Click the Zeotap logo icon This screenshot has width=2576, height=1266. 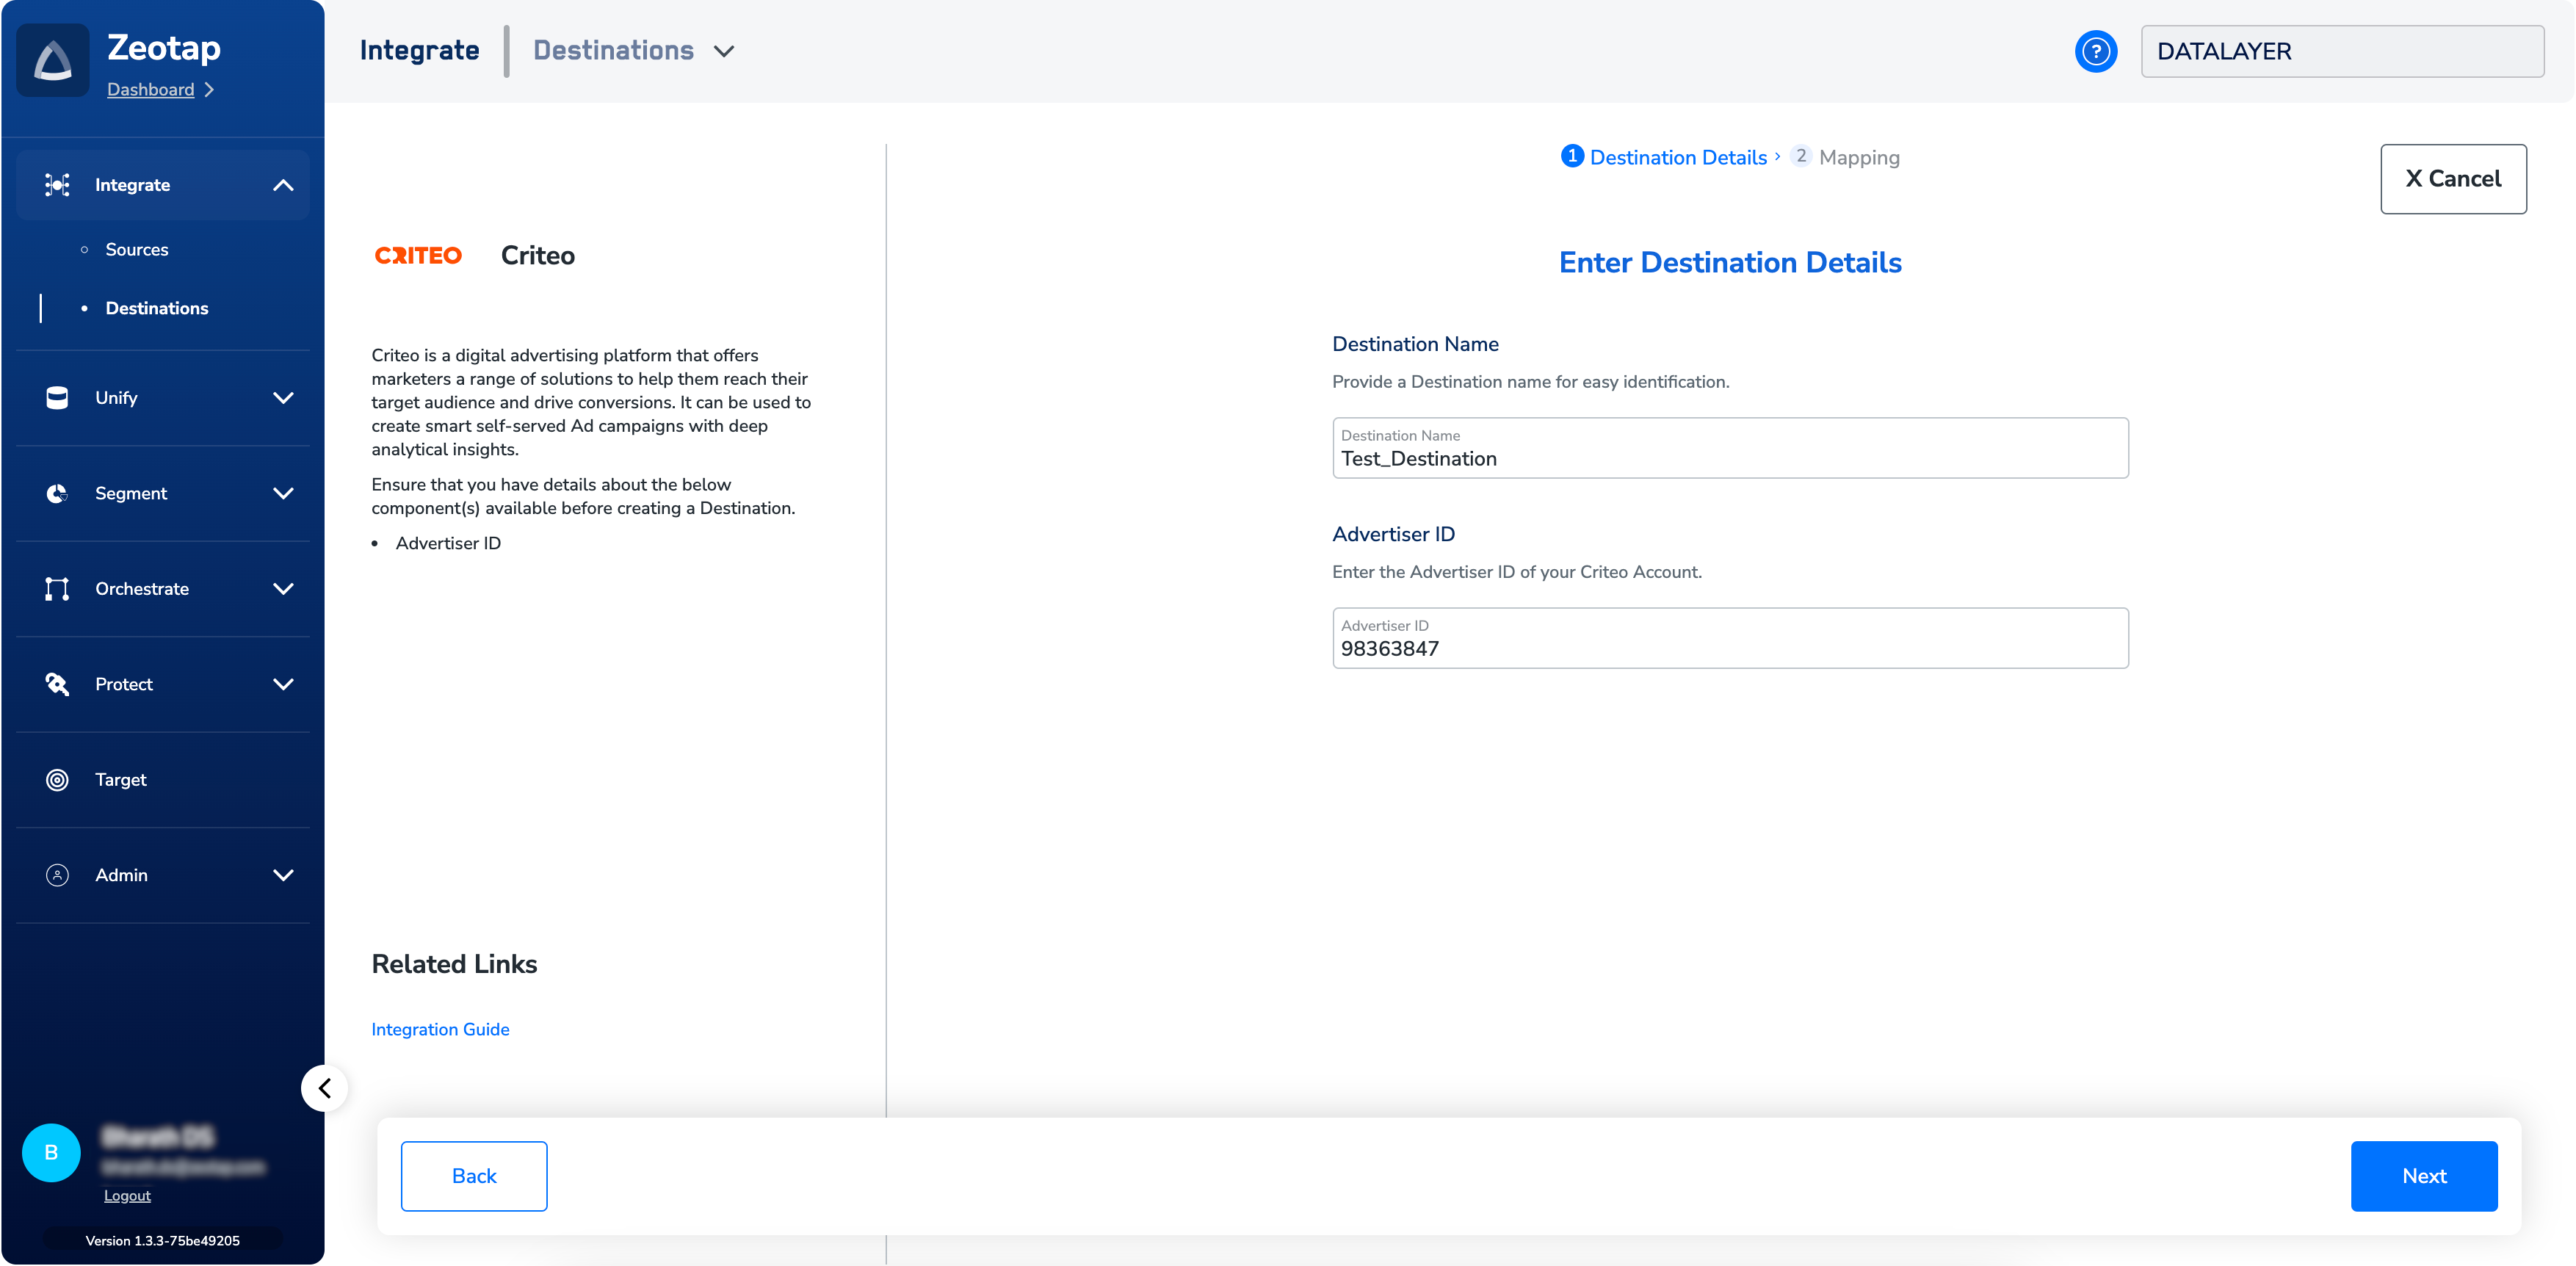point(53,62)
